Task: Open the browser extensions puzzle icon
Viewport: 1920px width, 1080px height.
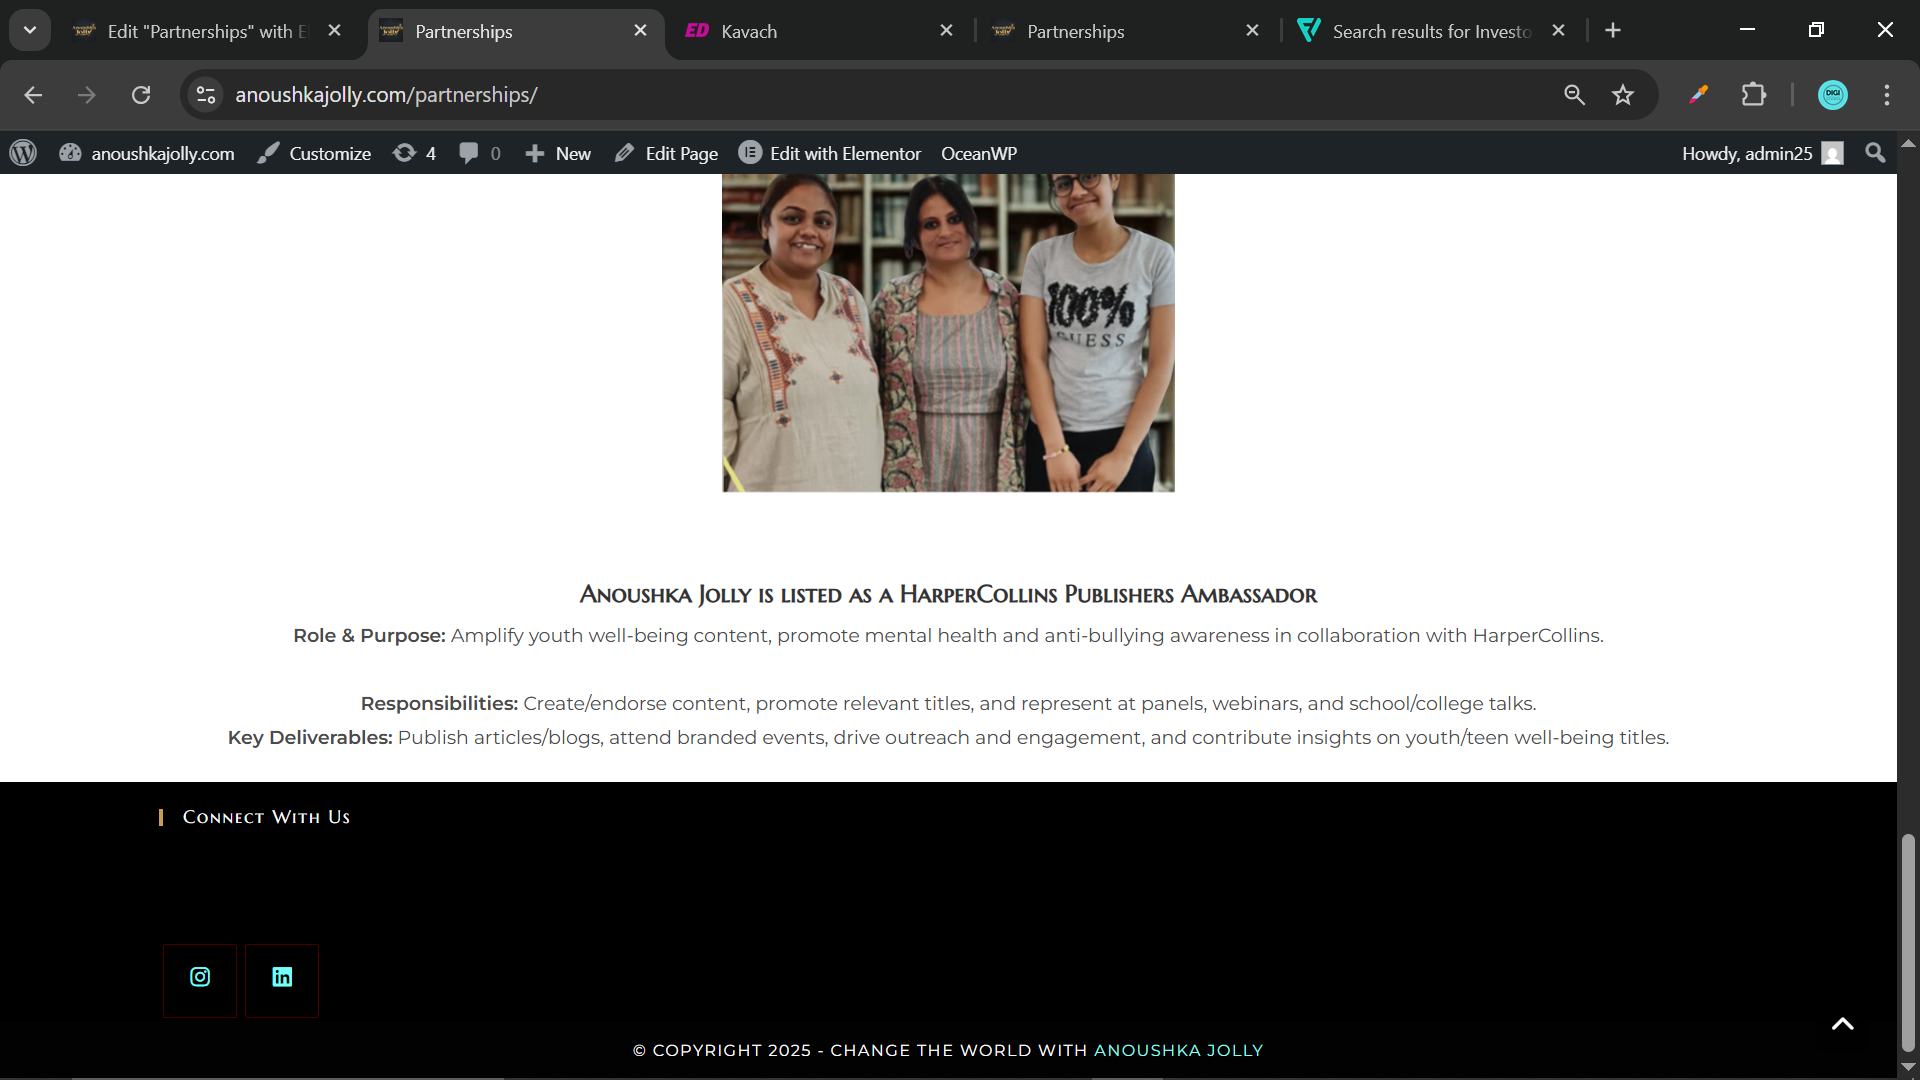Action: 1753,95
